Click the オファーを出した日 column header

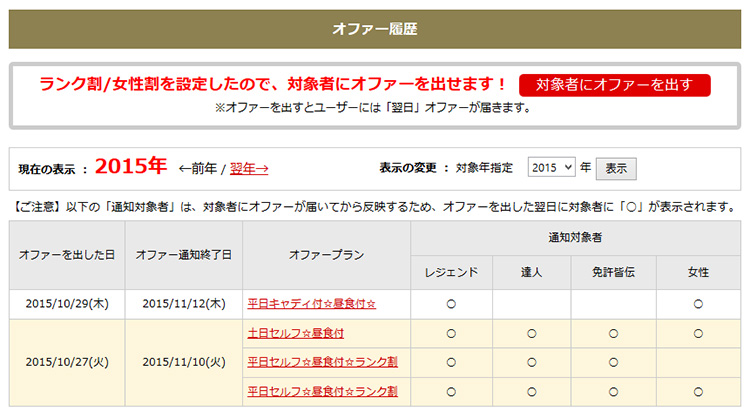(x=67, y=255)
